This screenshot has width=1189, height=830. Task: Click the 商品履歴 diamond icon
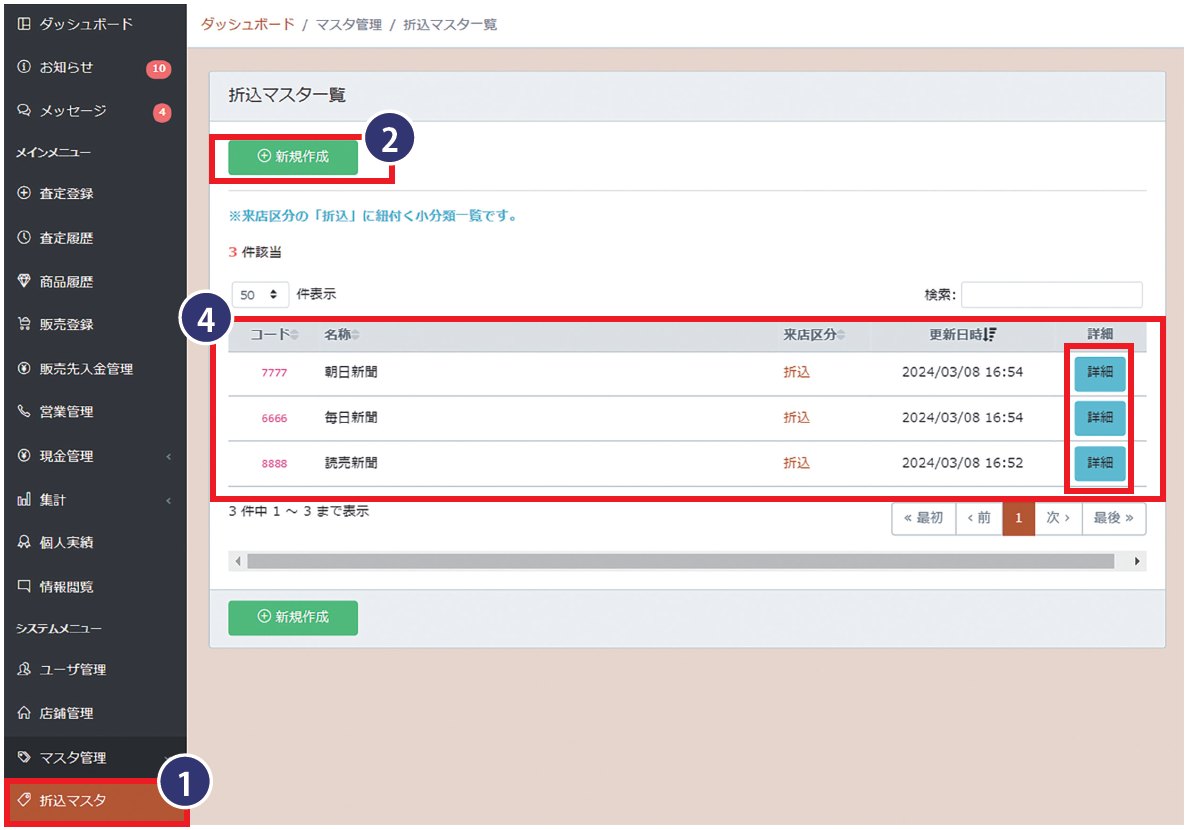point(24,282)
